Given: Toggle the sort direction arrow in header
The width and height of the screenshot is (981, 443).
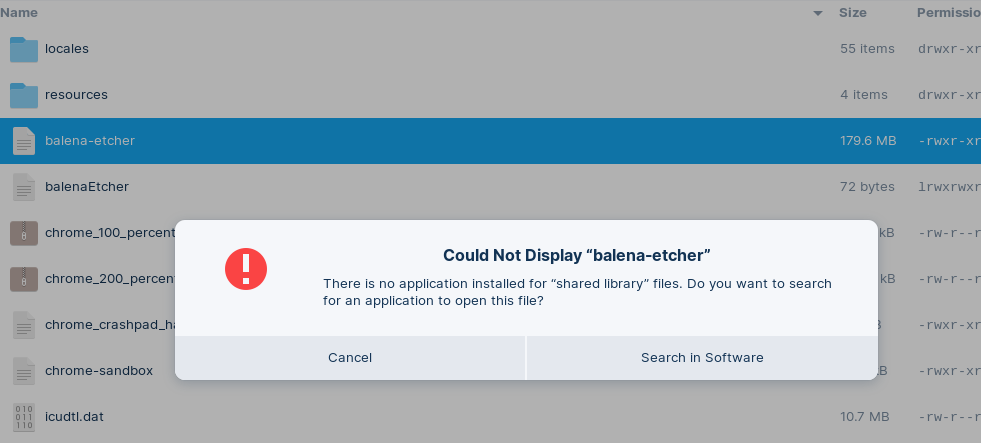Looking at the screenshot, I should click(x=818, y=13).
